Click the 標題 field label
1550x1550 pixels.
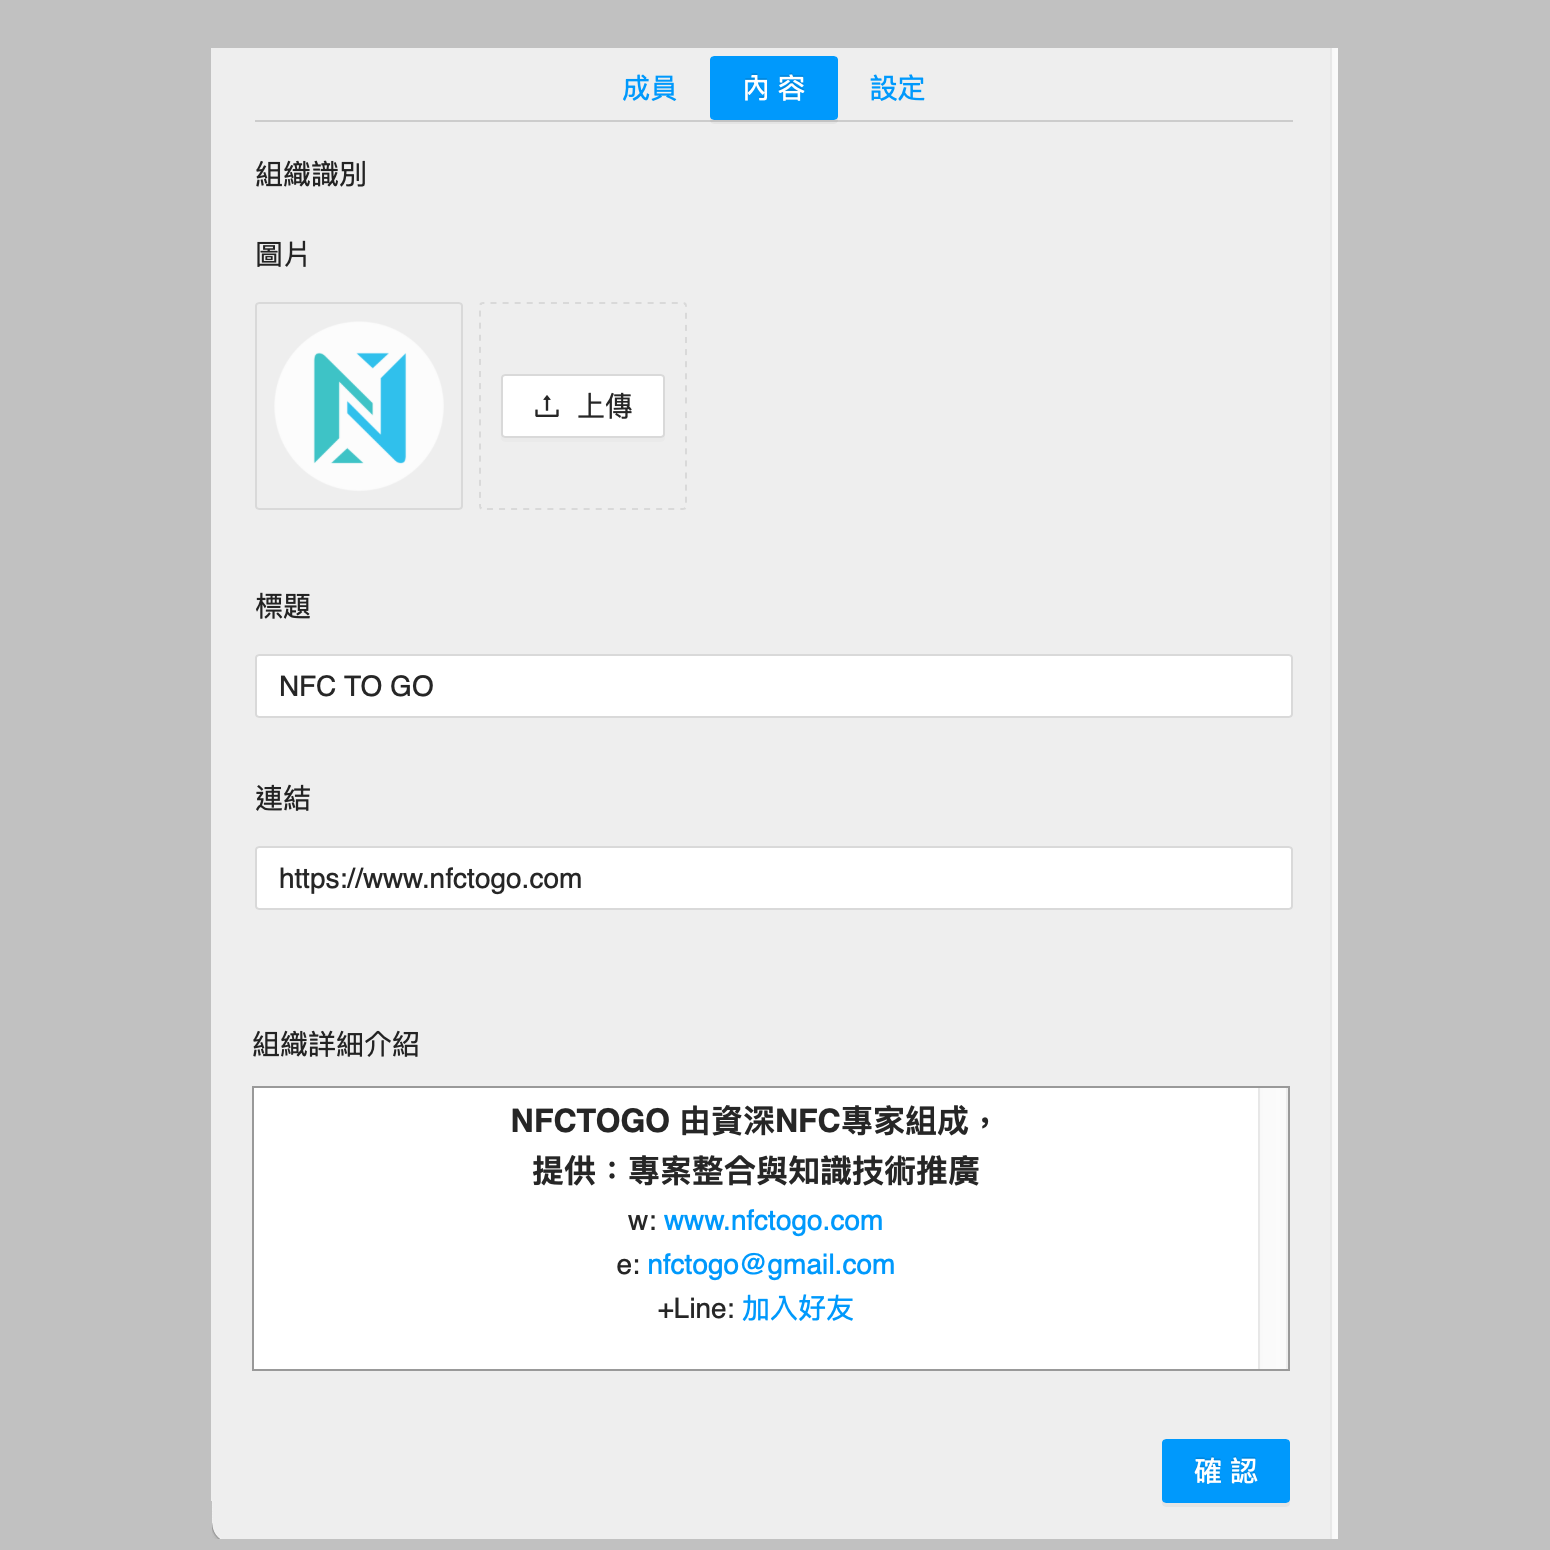pyautogui.click(x=283, y=606)
